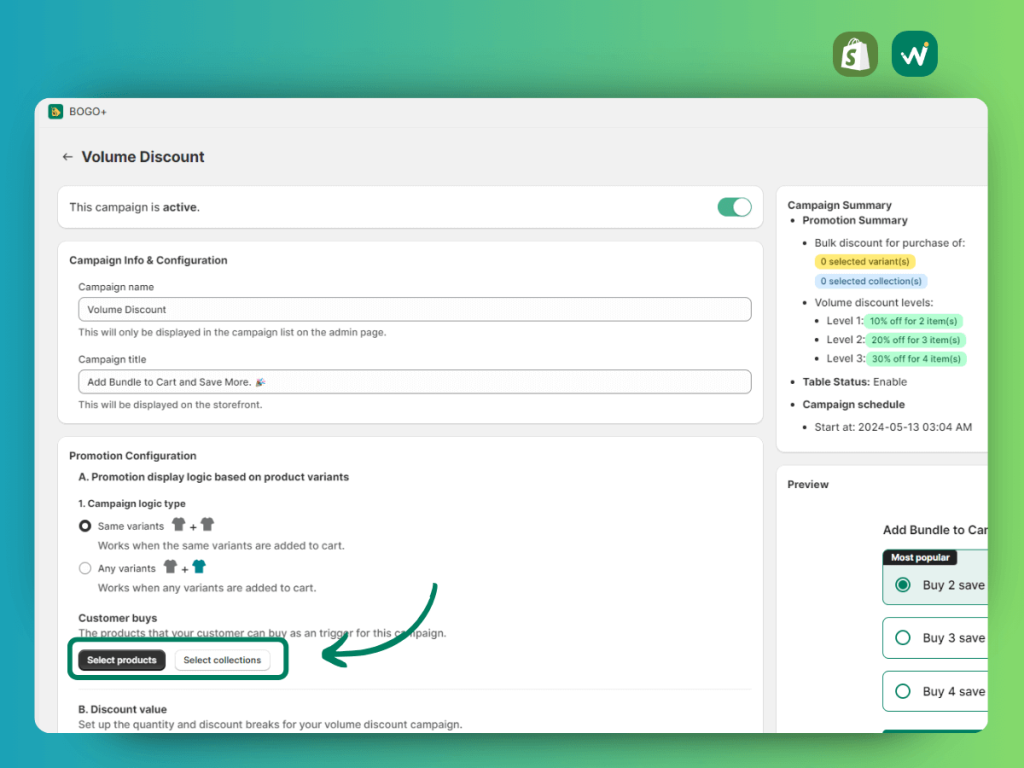Click the Campaign schedule label

[x=854, y=404]
